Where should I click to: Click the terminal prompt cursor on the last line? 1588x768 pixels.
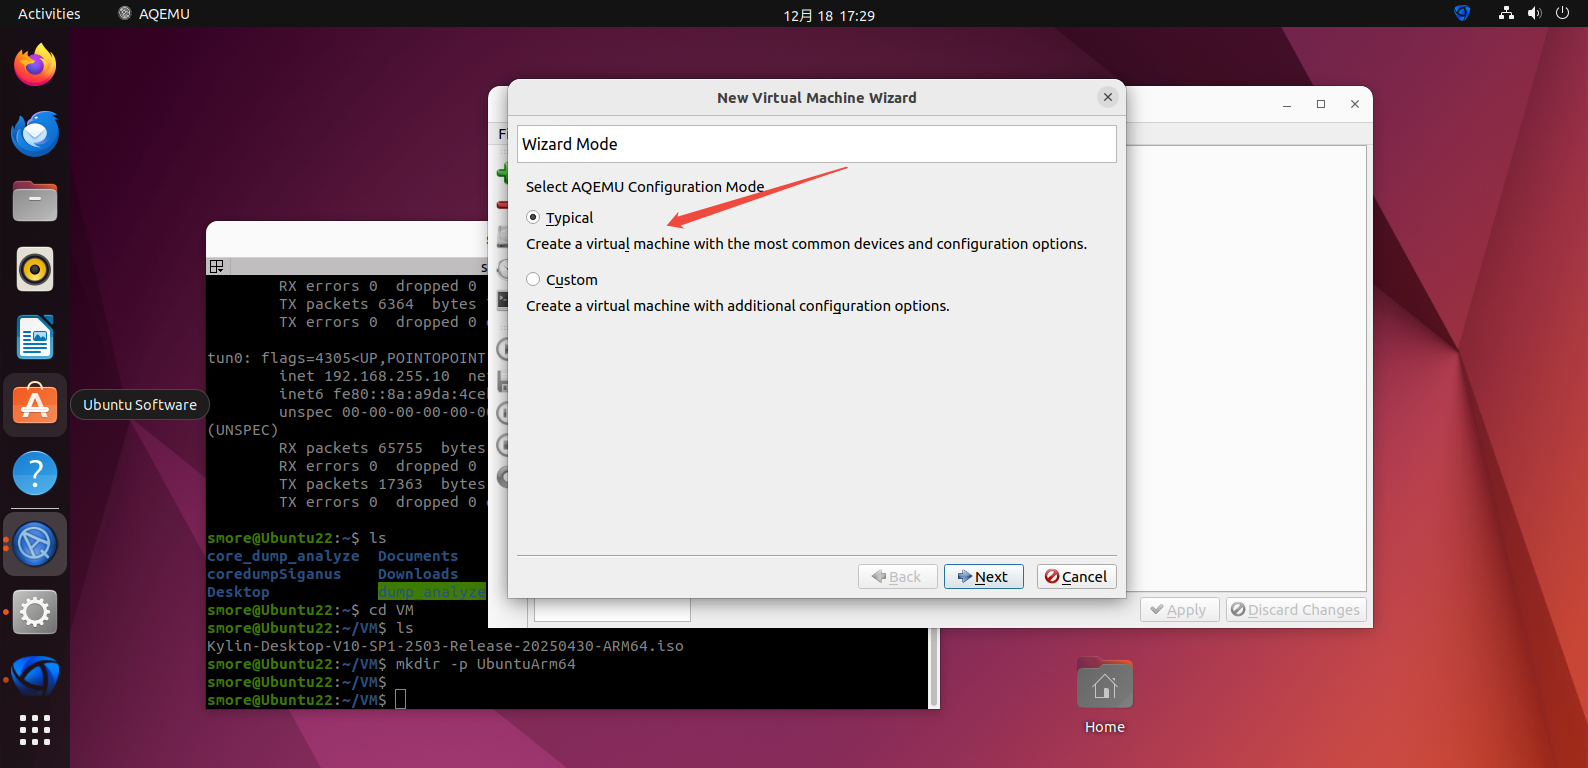[x=401, y=700]
